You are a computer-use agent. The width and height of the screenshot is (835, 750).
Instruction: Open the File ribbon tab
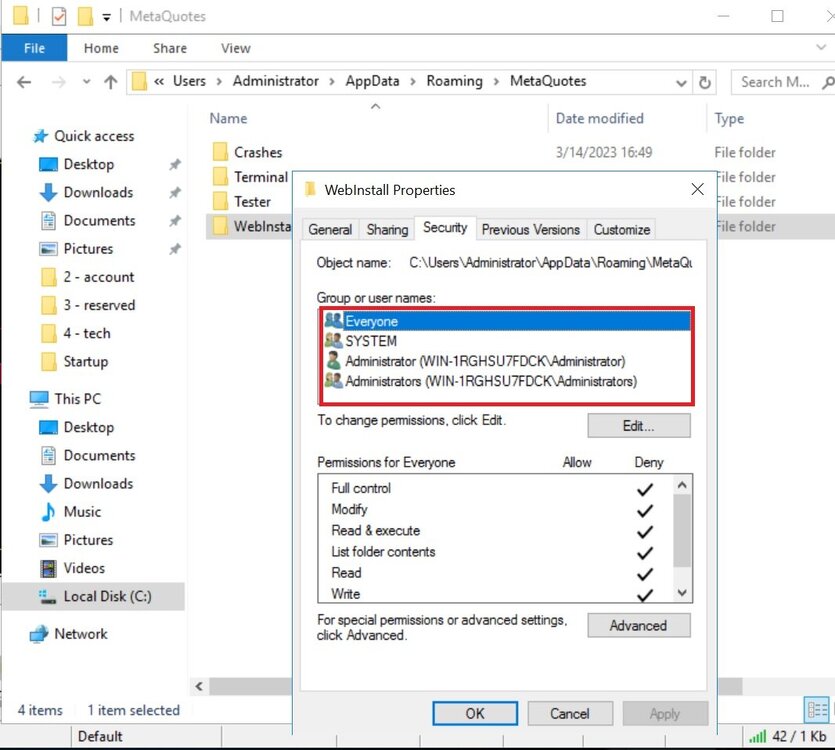(x=34, y=48)
